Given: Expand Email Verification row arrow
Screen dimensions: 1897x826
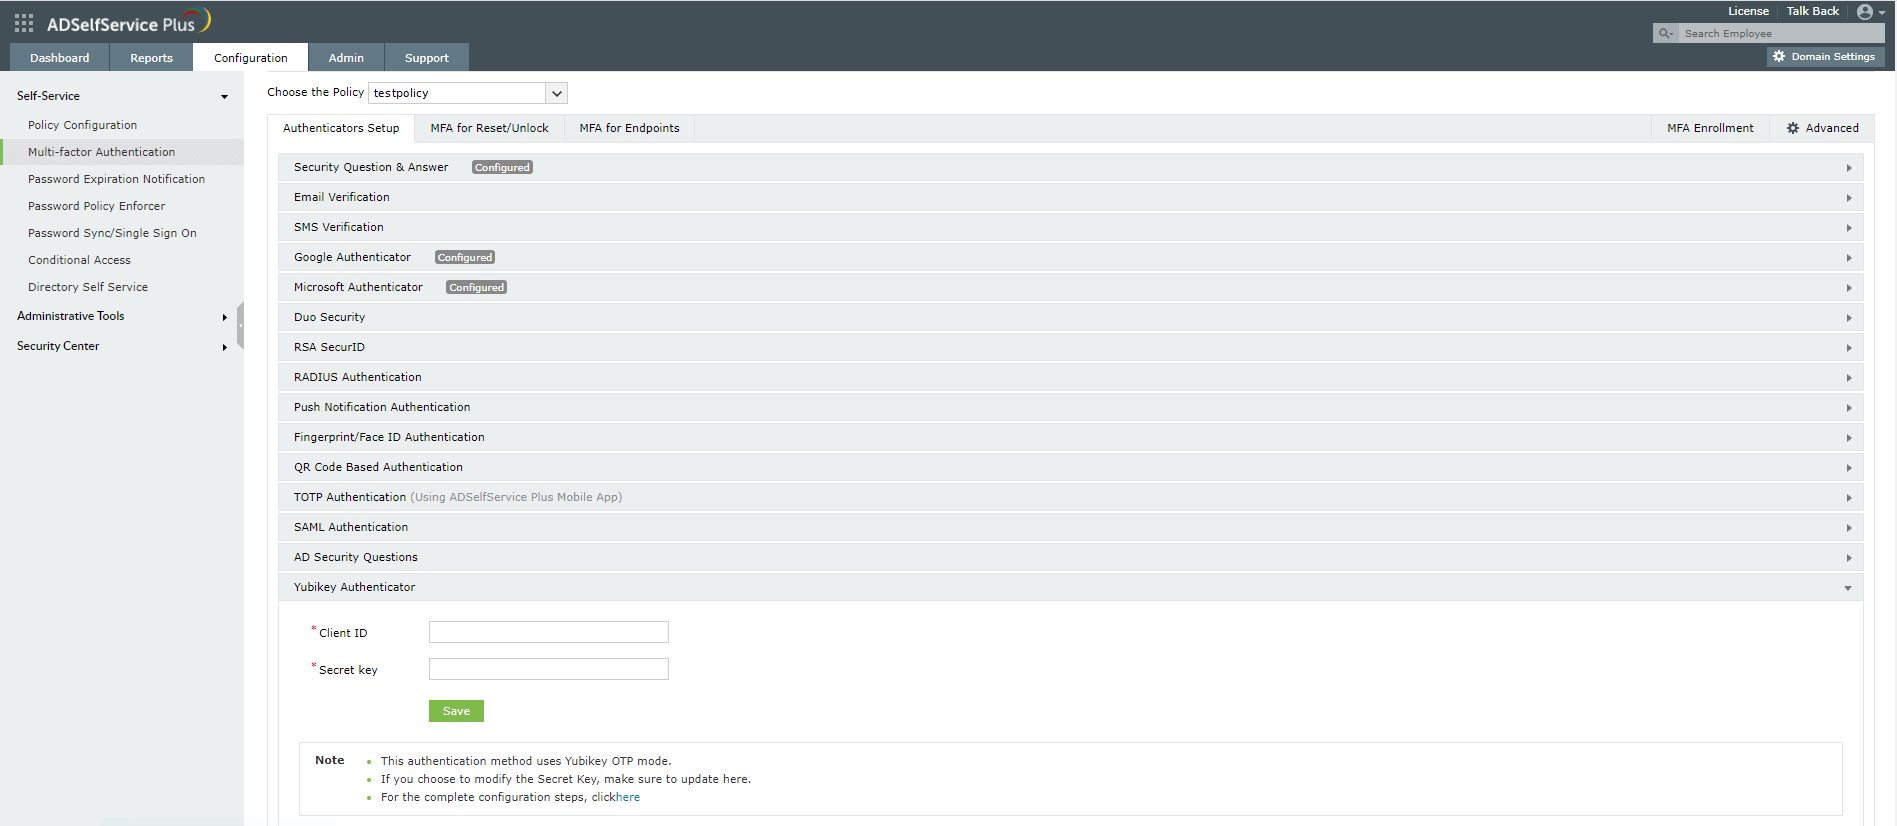Looking at the screenshot, I should coord(1849,198).
